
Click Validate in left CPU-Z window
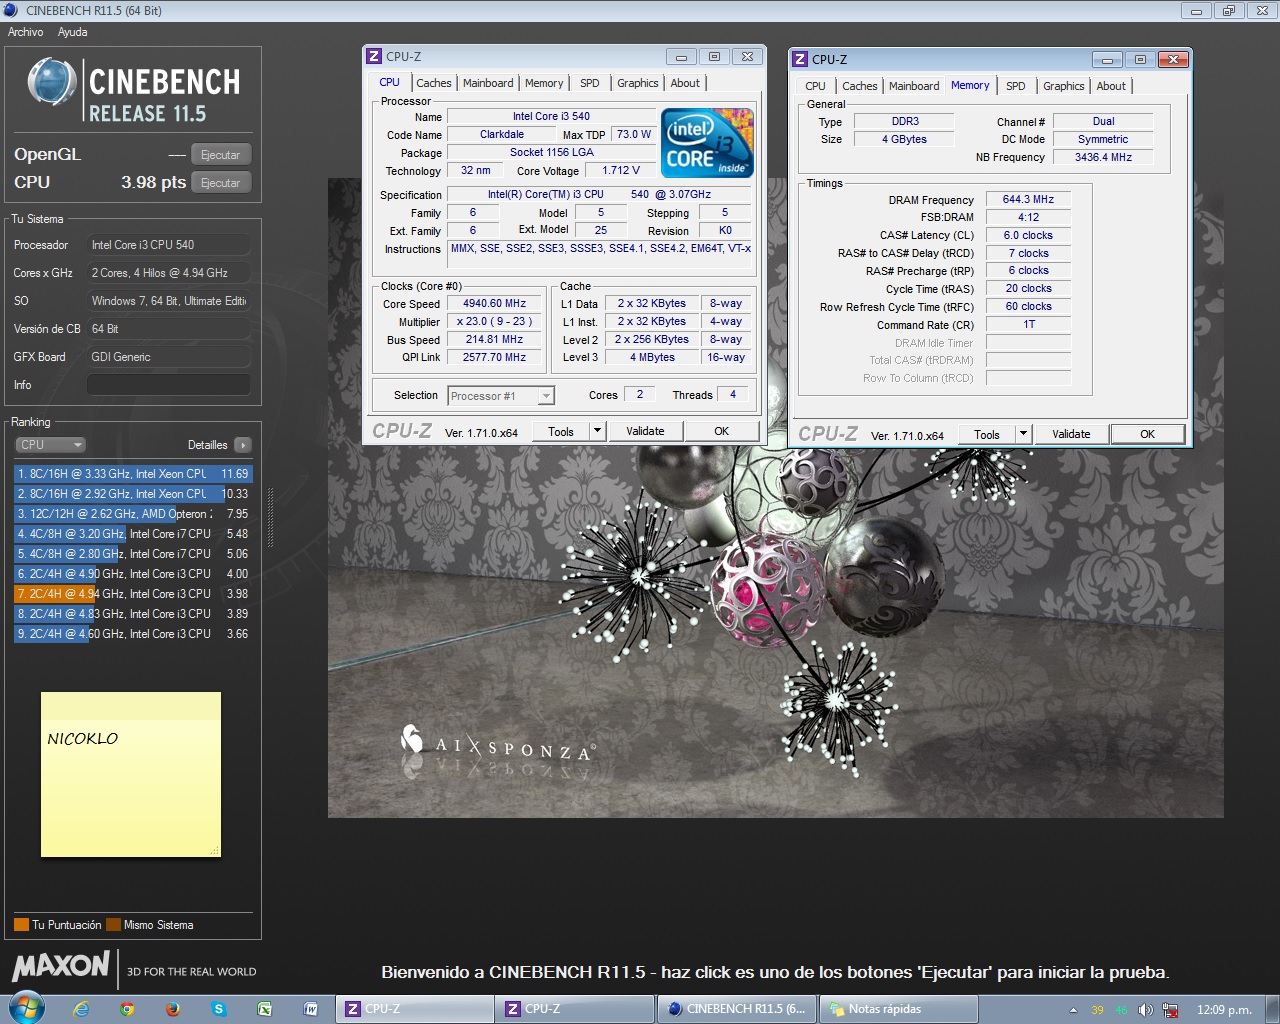click(x=645, y=432)
